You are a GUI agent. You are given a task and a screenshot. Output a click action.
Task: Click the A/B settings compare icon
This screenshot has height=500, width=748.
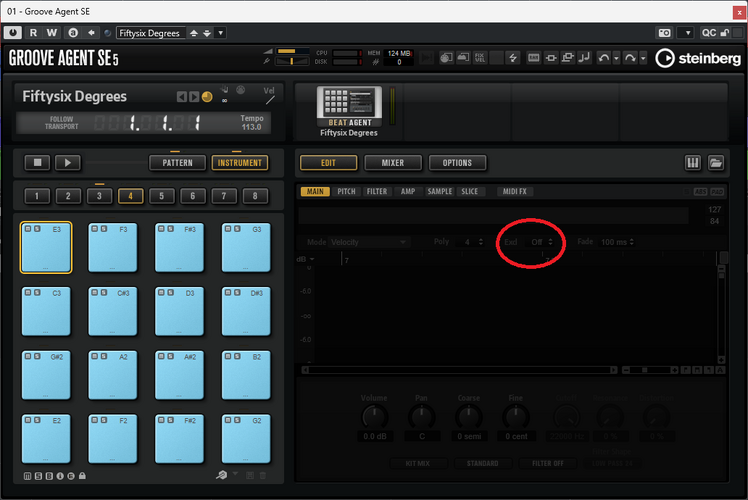point(73,33)
